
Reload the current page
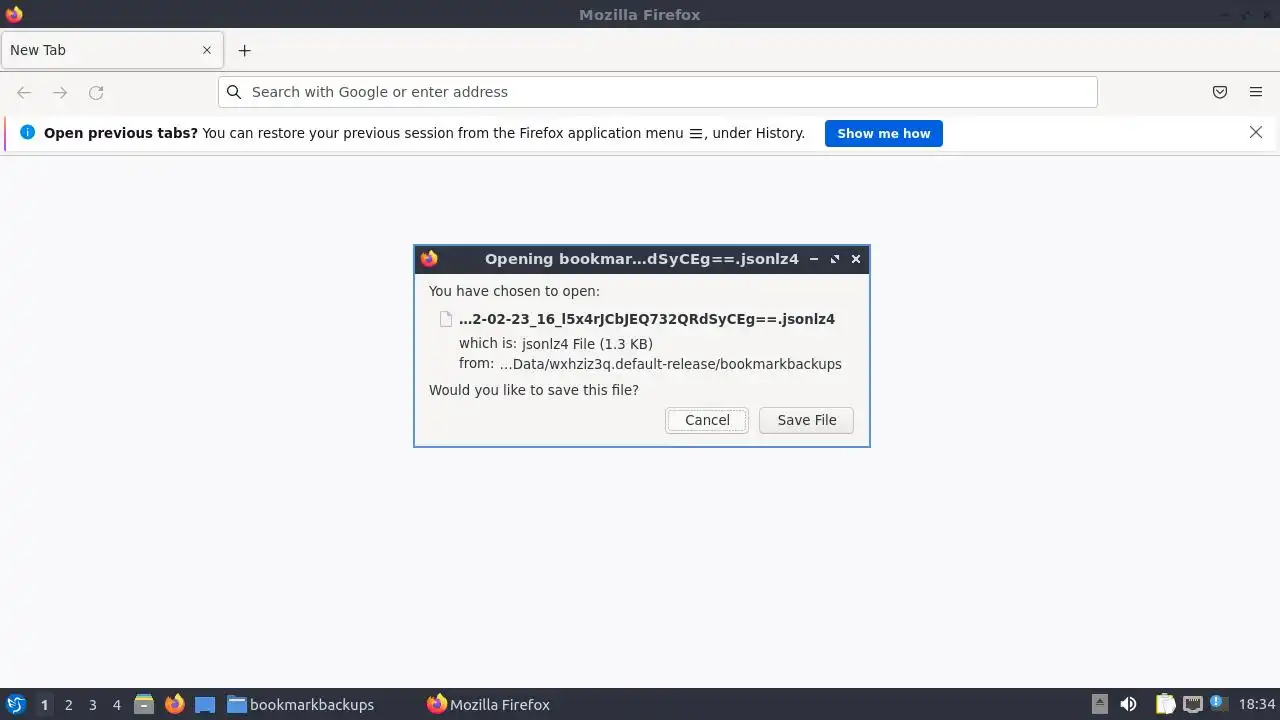(x=96, y=92)
